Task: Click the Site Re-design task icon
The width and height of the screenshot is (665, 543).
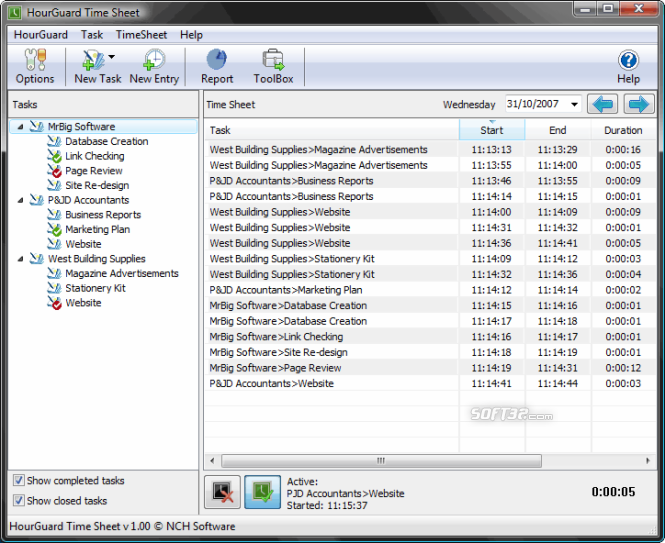Action: (x=54, y=185)
